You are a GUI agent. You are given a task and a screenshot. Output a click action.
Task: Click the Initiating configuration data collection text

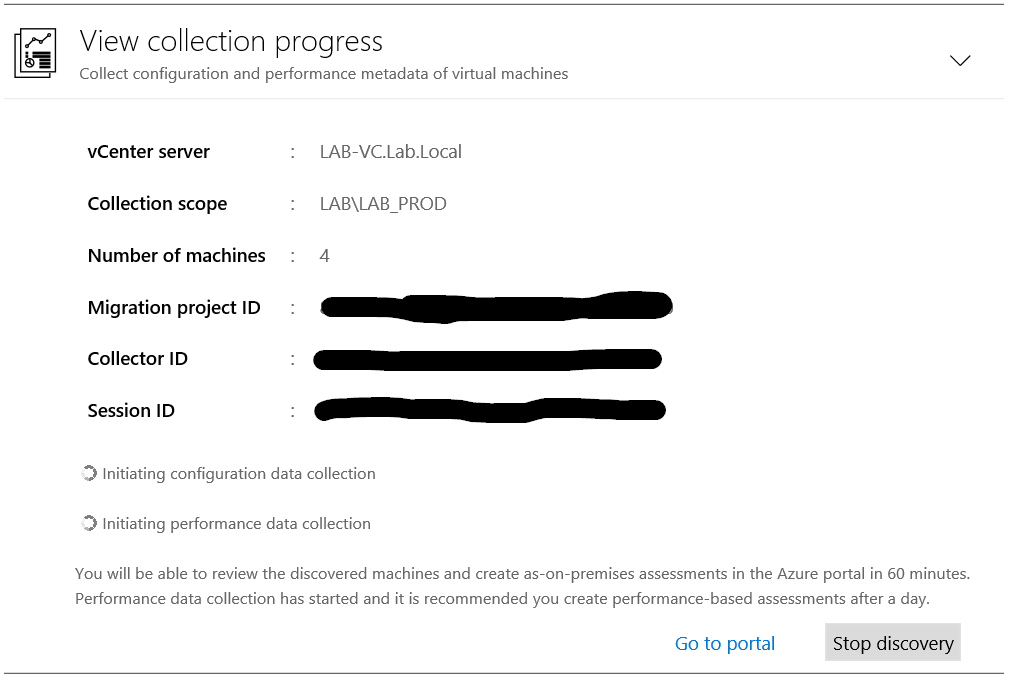click(239, 473)
